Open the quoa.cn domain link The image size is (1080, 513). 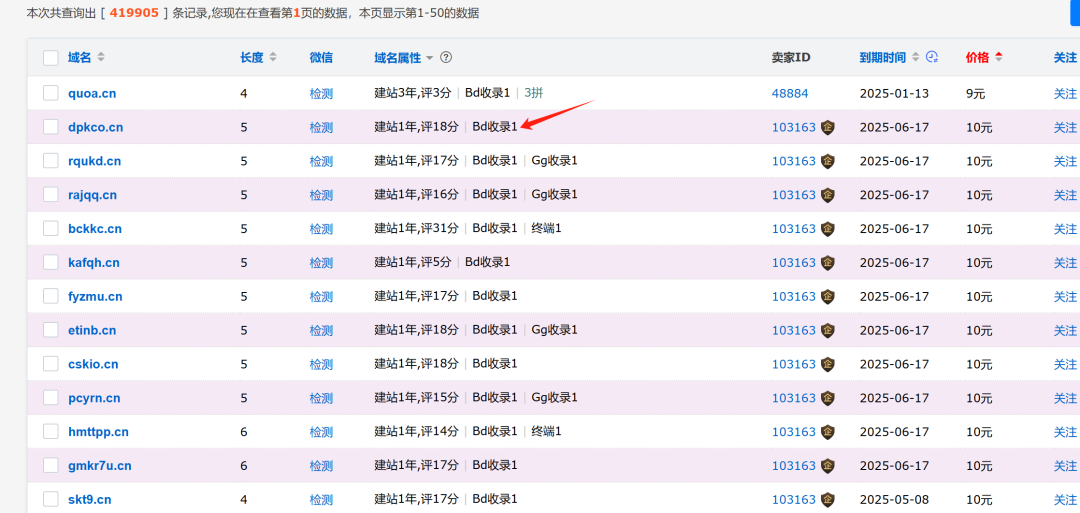point(92,94)
